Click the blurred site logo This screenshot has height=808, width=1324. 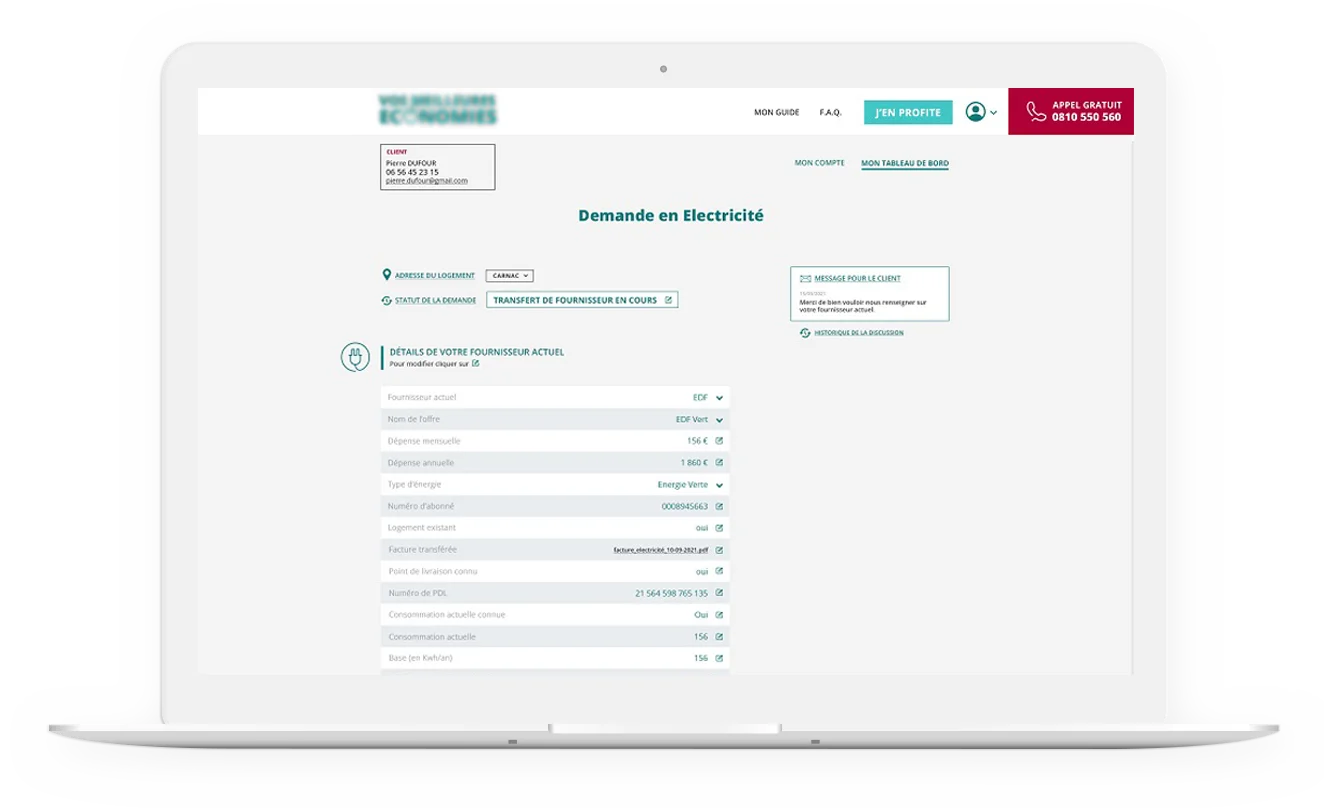[x=438, y=110]
